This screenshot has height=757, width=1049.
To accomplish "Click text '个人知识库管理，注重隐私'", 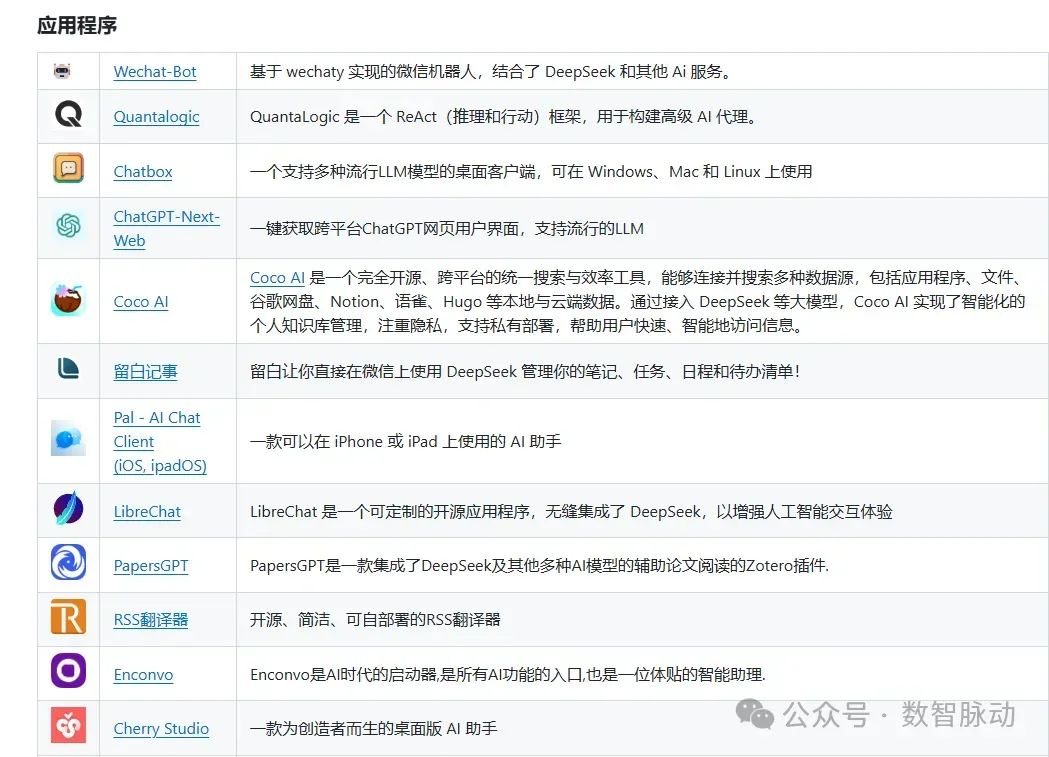I will click(346, 326).
